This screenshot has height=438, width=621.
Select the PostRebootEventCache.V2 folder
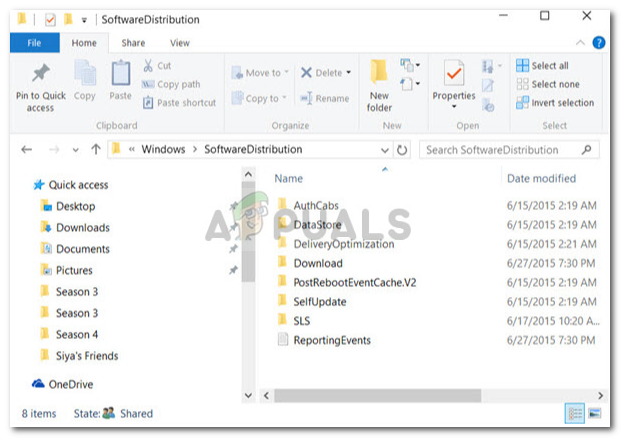click(354, 282)
